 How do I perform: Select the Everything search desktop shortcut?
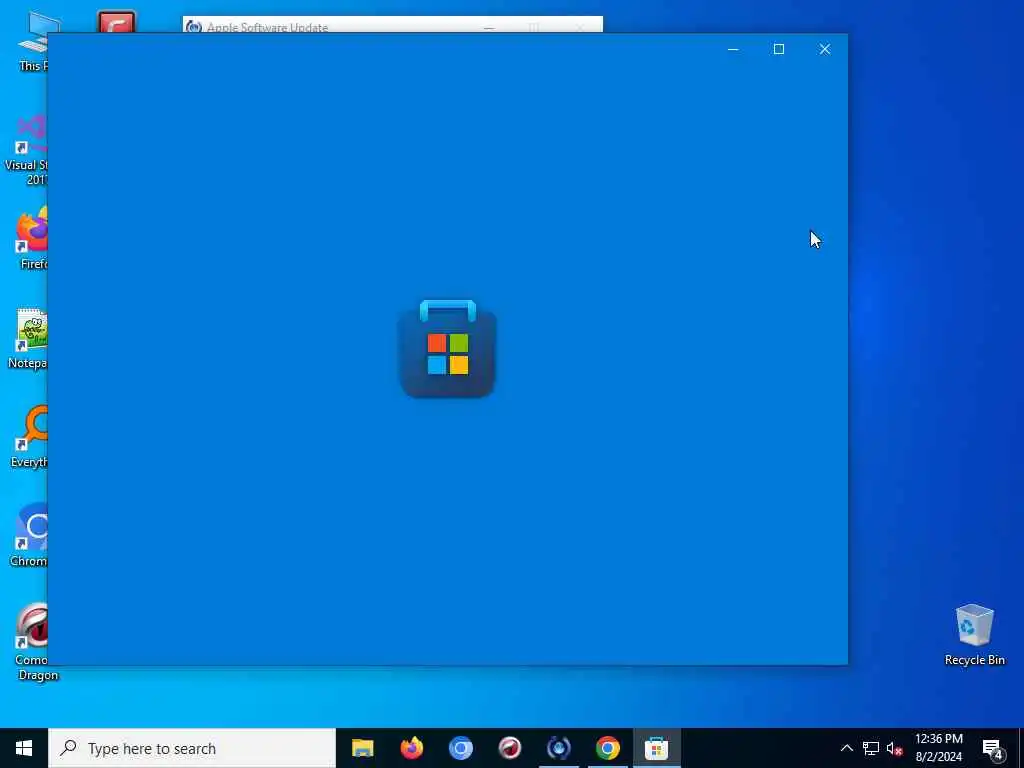coord(29,436)
